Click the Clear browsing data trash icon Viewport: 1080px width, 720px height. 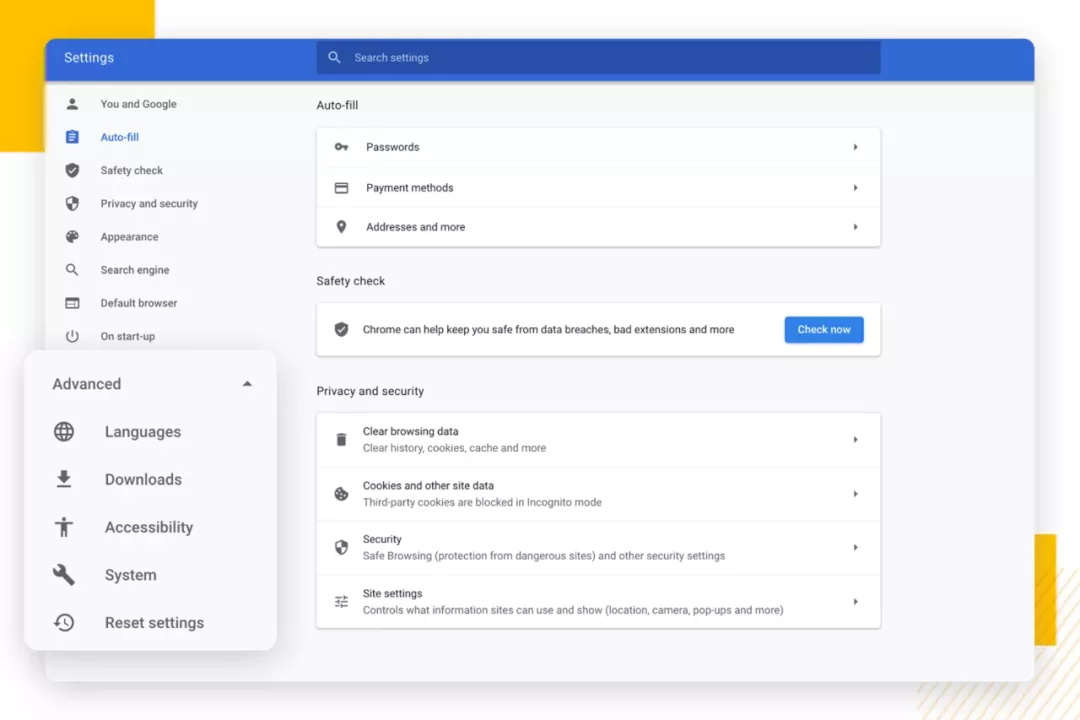point(341,440)
